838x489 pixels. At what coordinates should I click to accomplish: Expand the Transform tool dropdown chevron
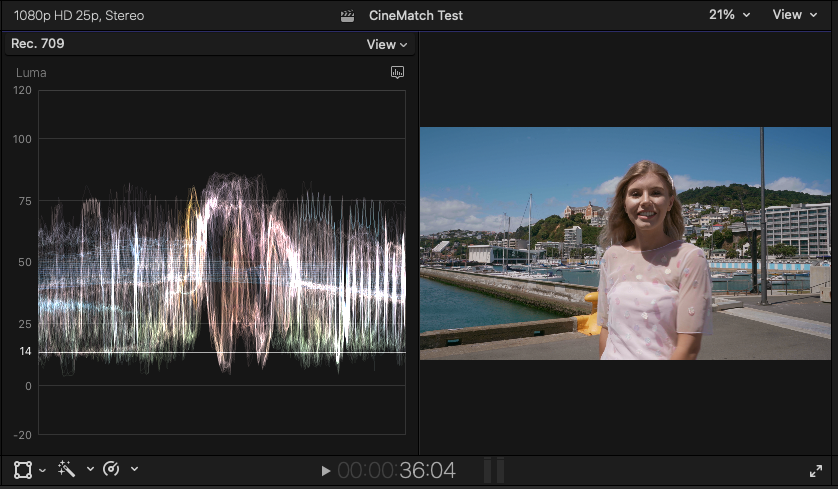43,470
